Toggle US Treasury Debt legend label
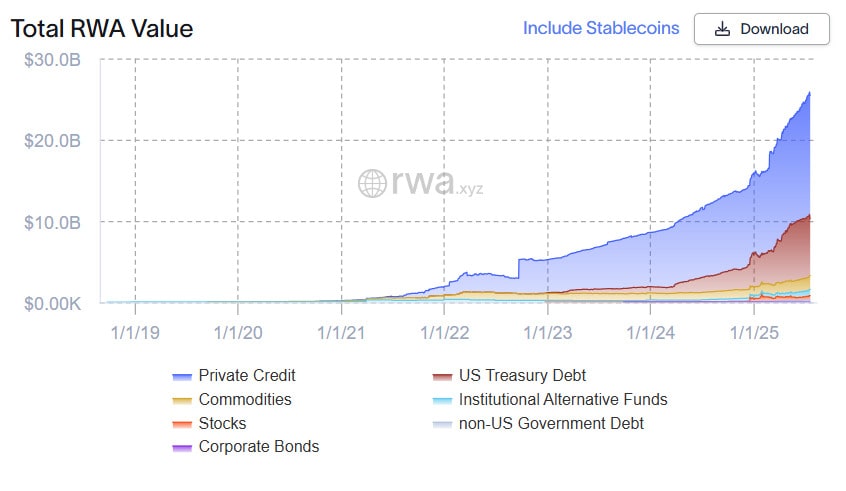 point(522,376)
